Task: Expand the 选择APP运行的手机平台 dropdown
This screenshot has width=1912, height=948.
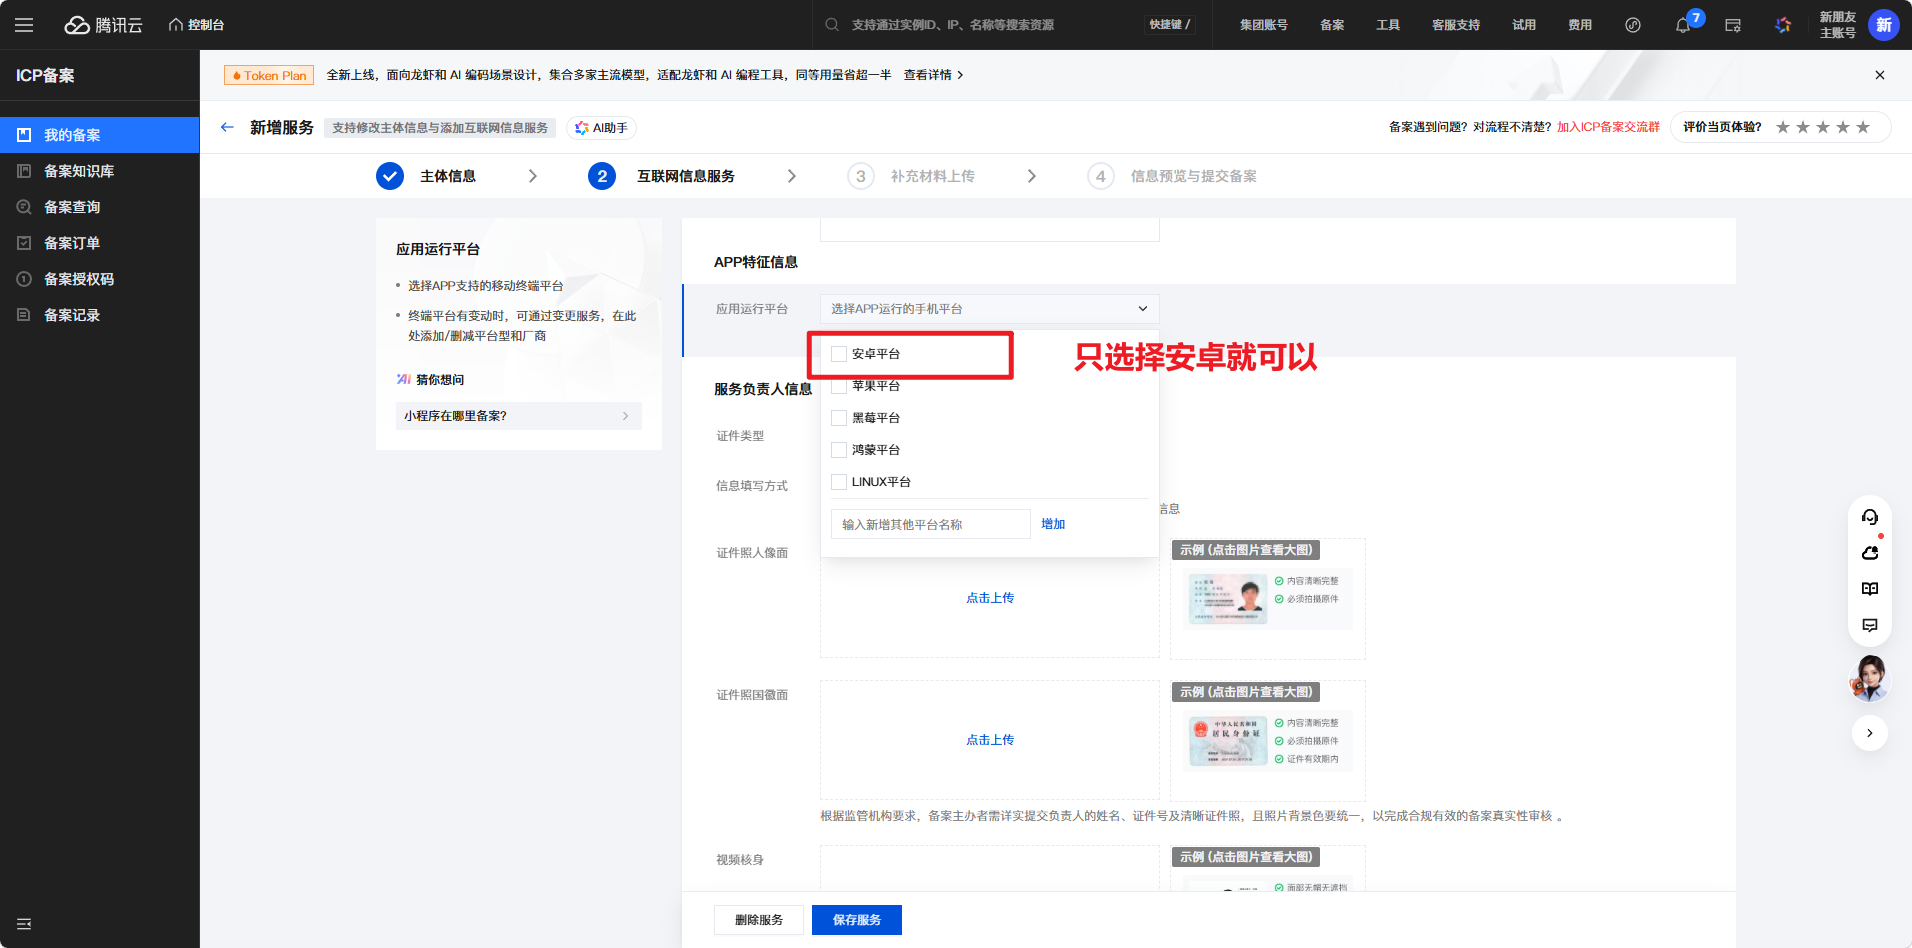Action: point(989,309)
